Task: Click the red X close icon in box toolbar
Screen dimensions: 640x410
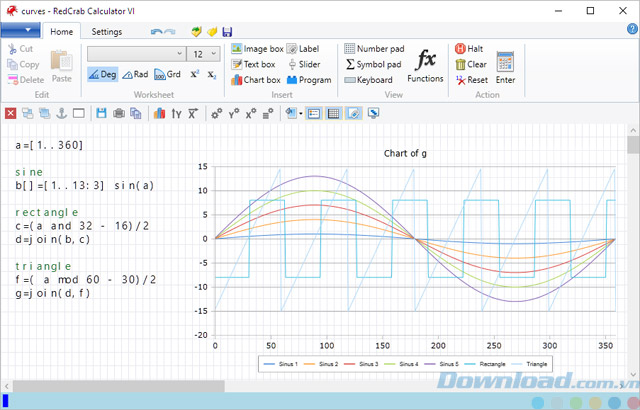Action: (11, 113)
